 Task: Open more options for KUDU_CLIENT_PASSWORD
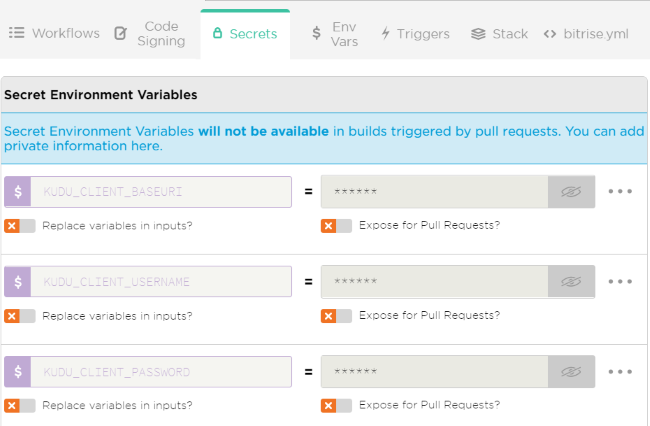[621, 372]
